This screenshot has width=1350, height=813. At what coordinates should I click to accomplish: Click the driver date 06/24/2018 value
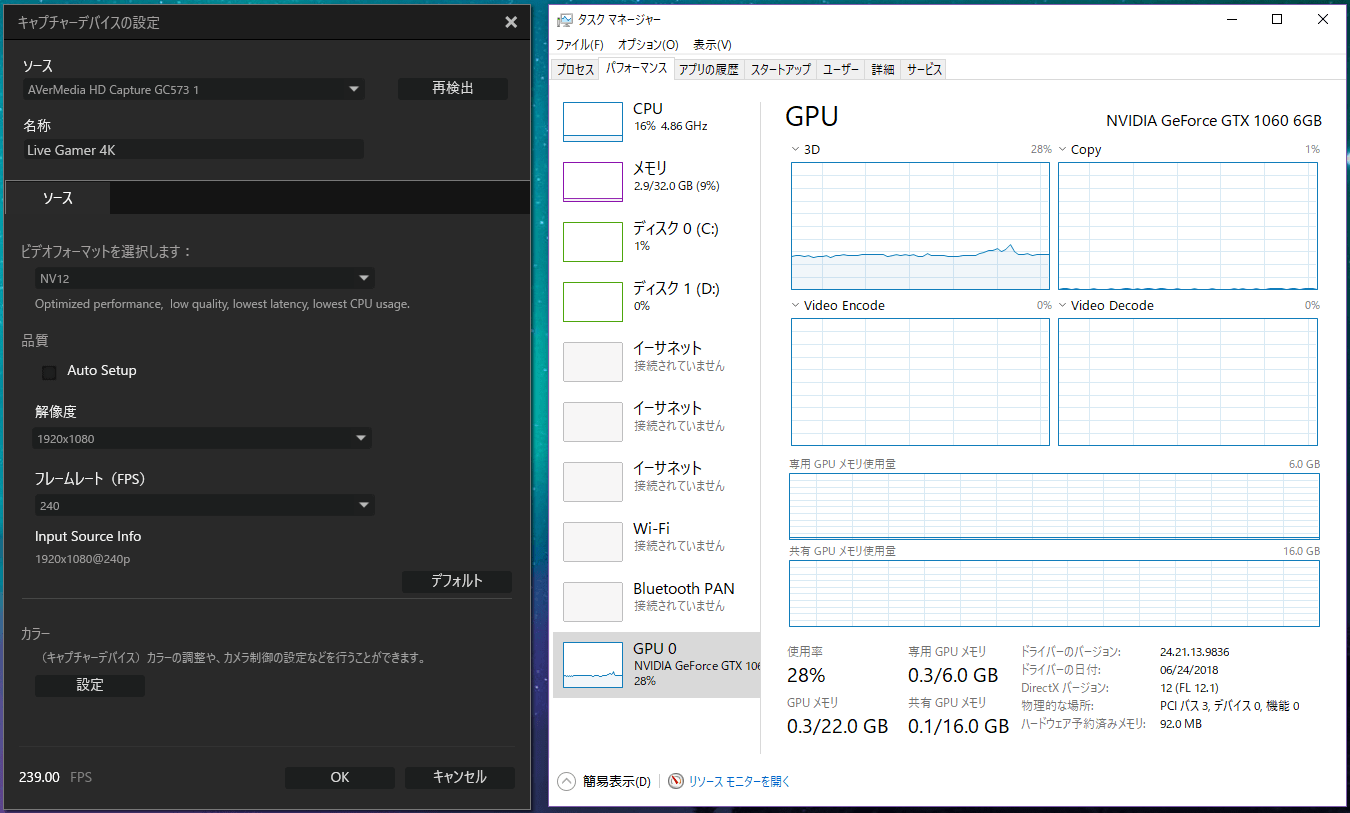coord(1190,670)
